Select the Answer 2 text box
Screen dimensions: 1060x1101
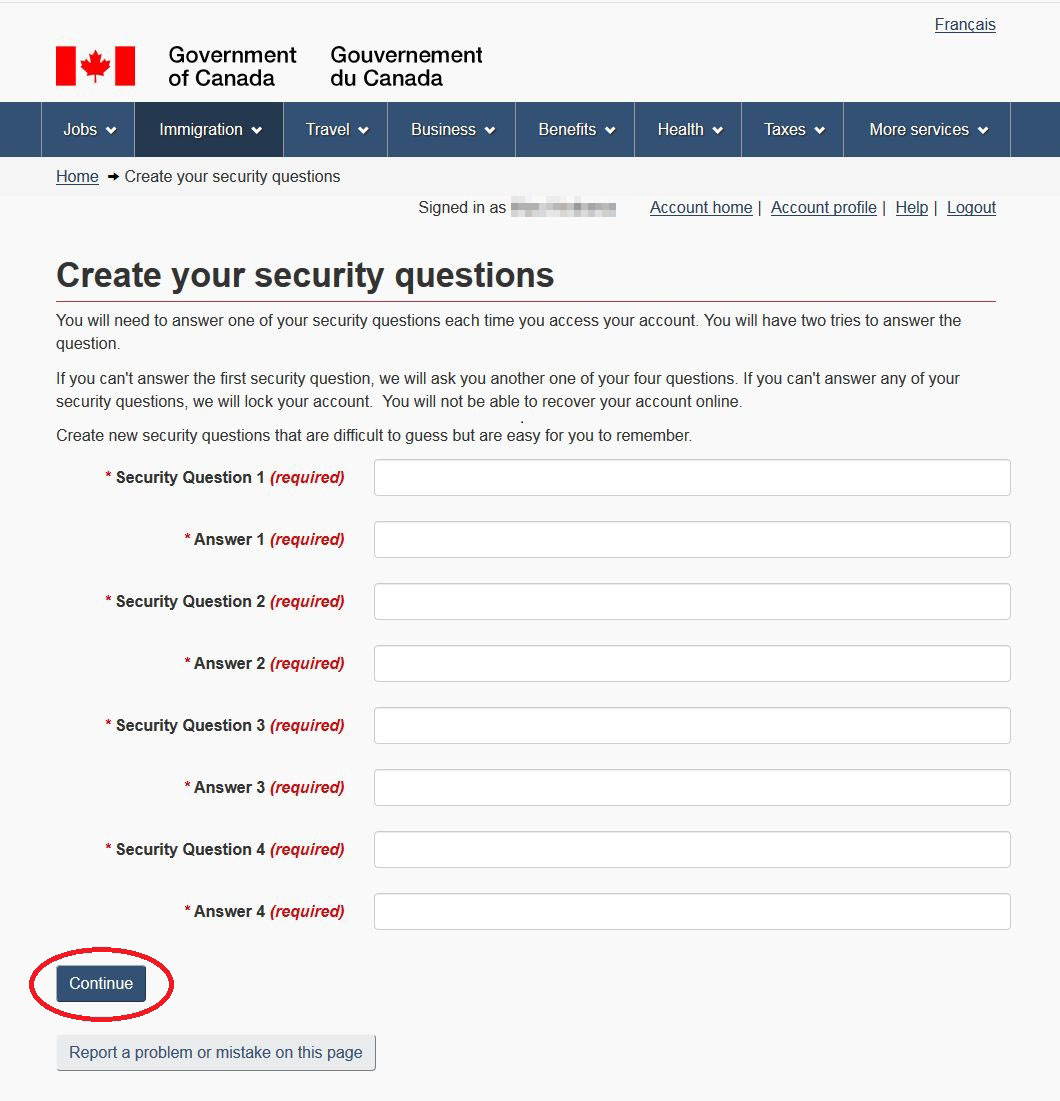tap(692, 664)
